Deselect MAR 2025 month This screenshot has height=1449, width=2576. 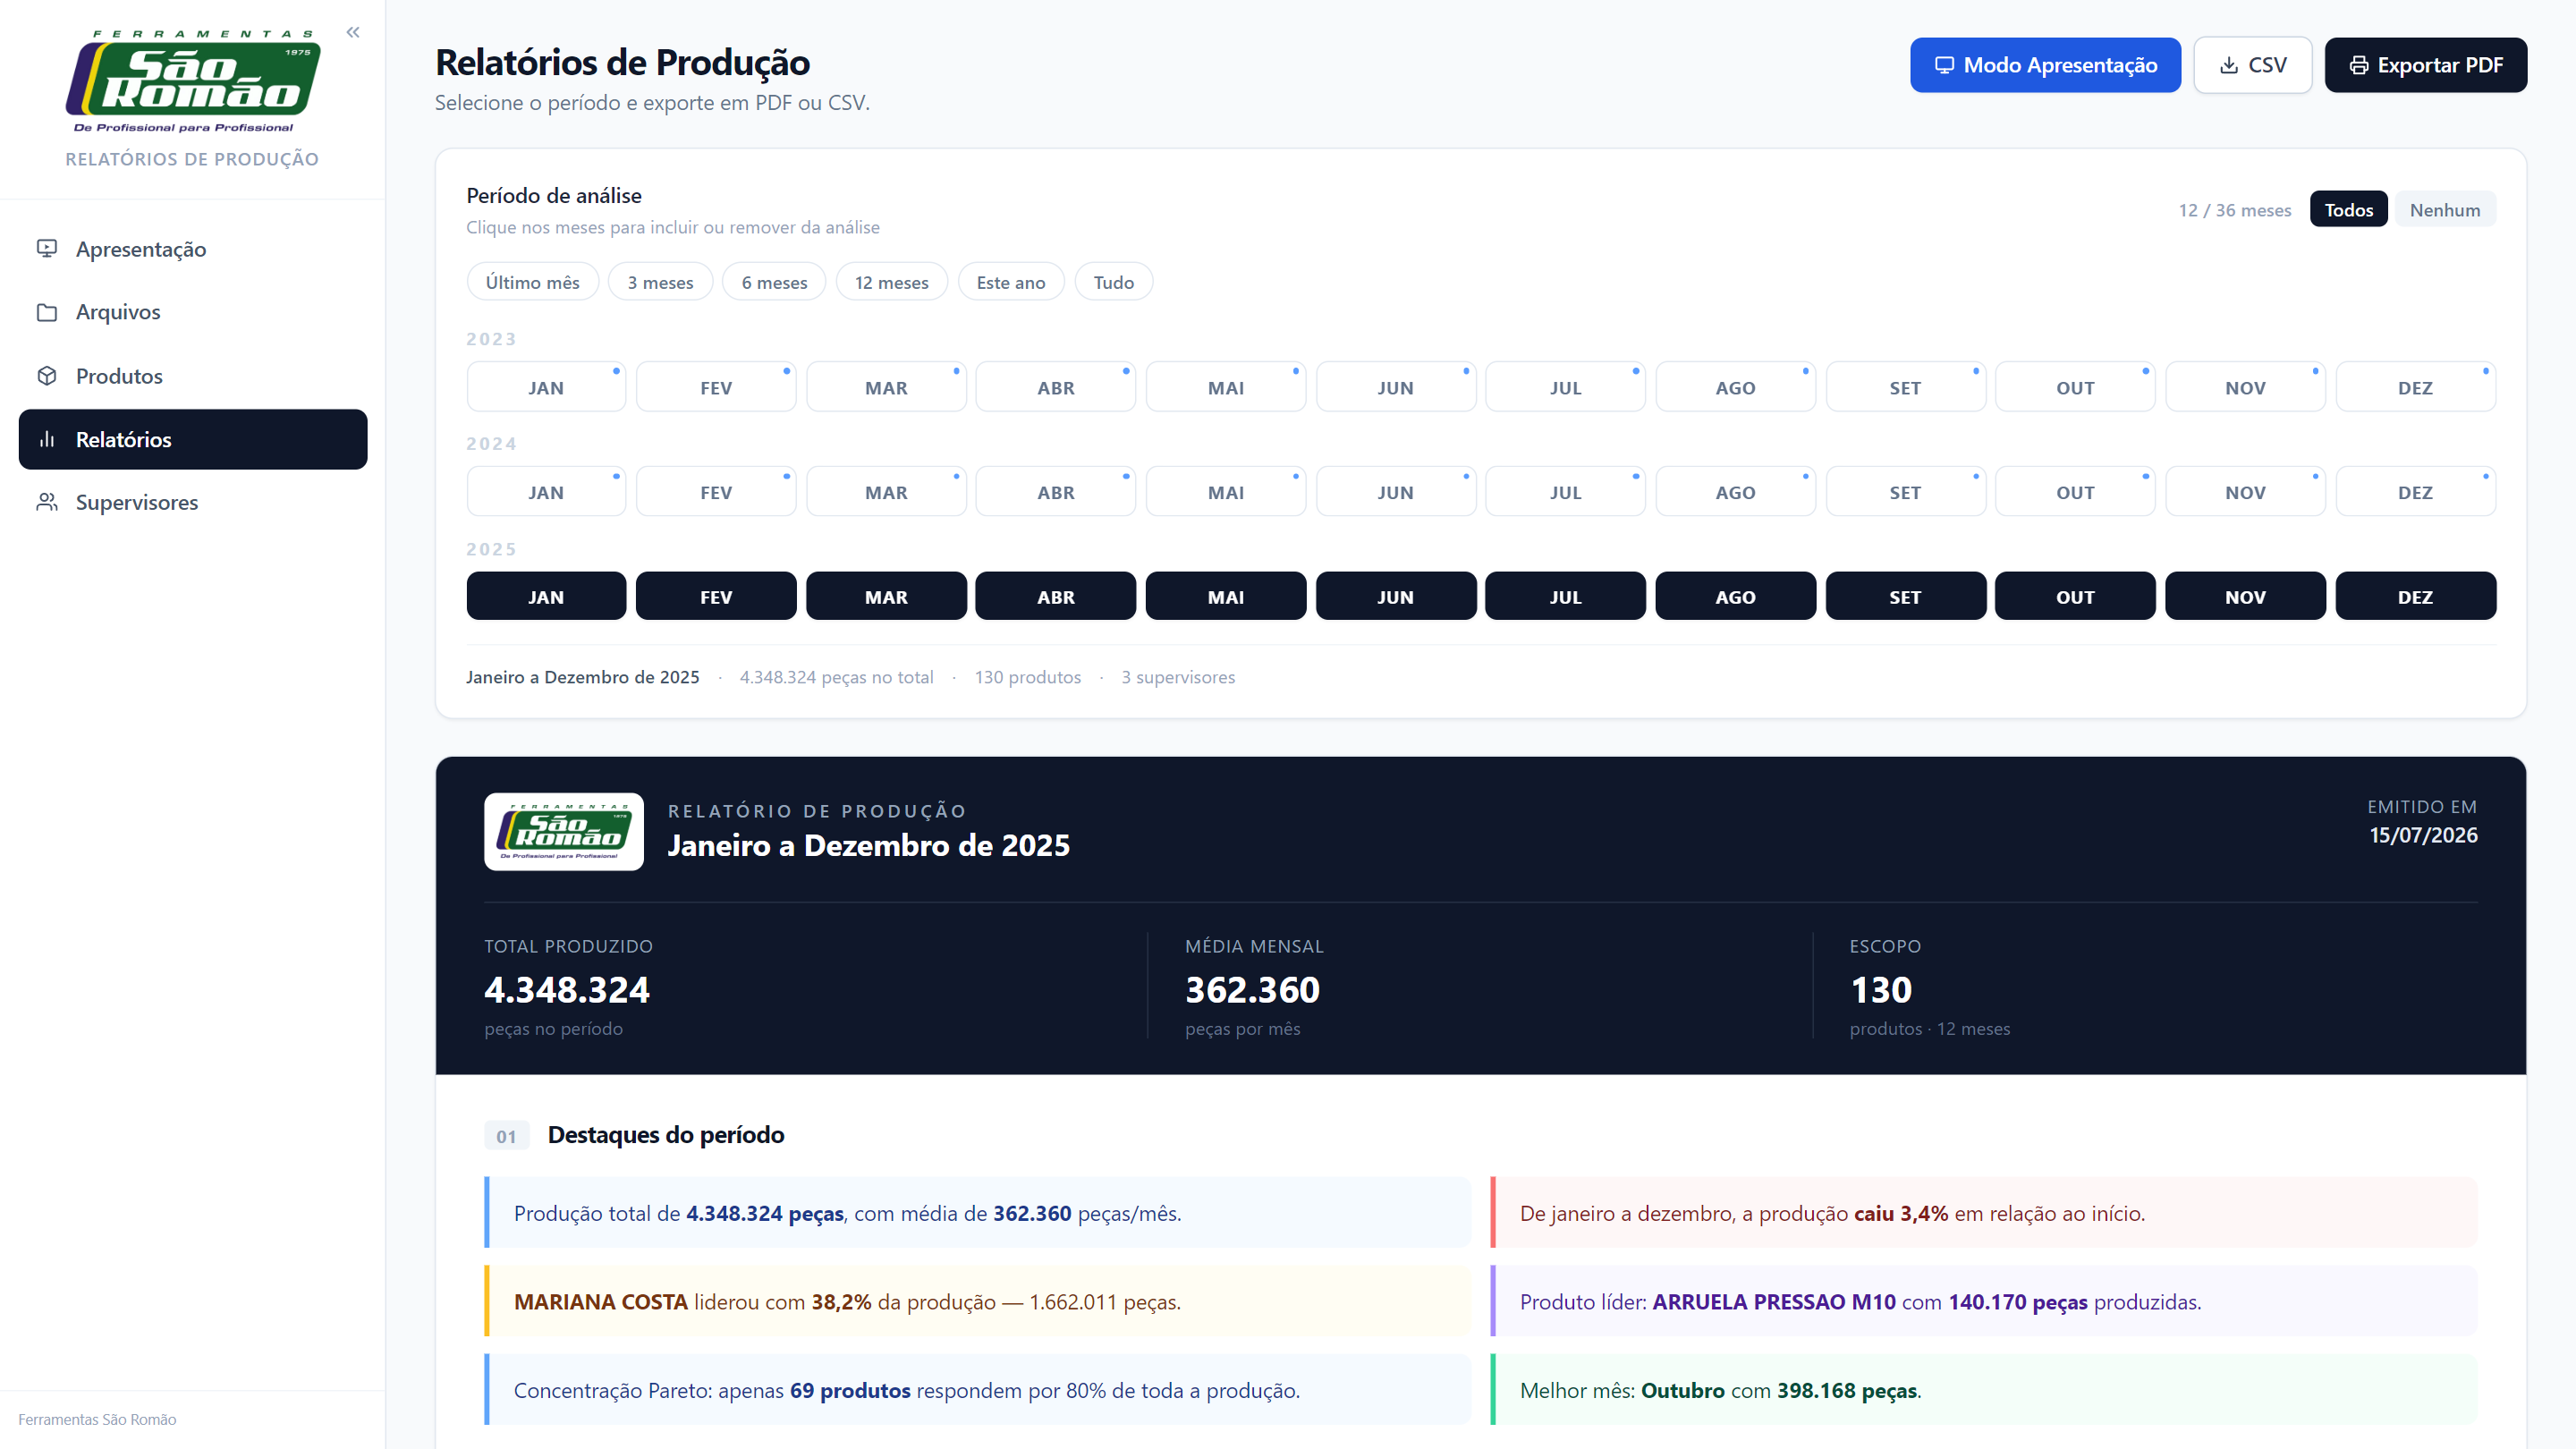tap(886, 596)
